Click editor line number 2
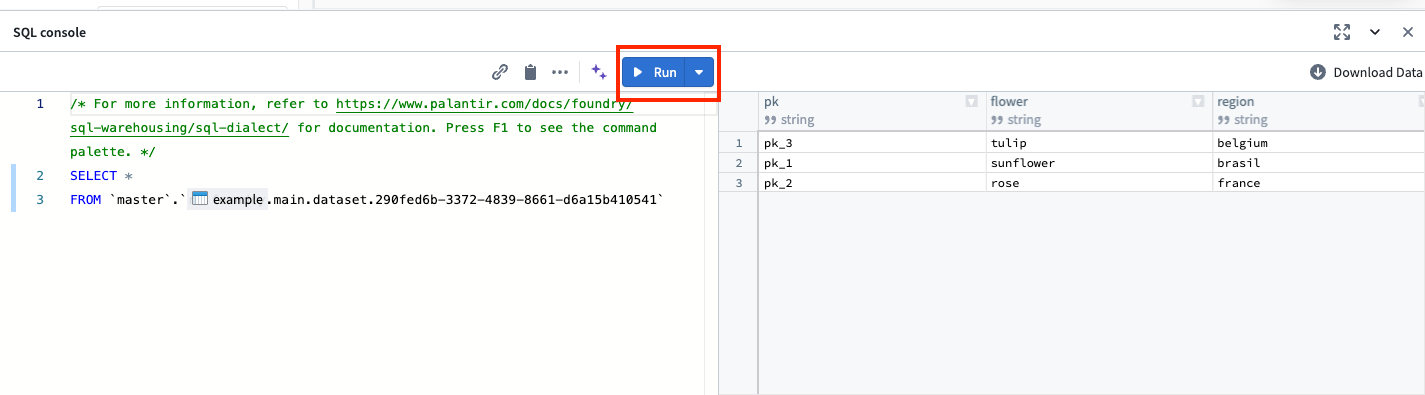The height and width of the screenshot is (395, 1425). pos(40,176)
